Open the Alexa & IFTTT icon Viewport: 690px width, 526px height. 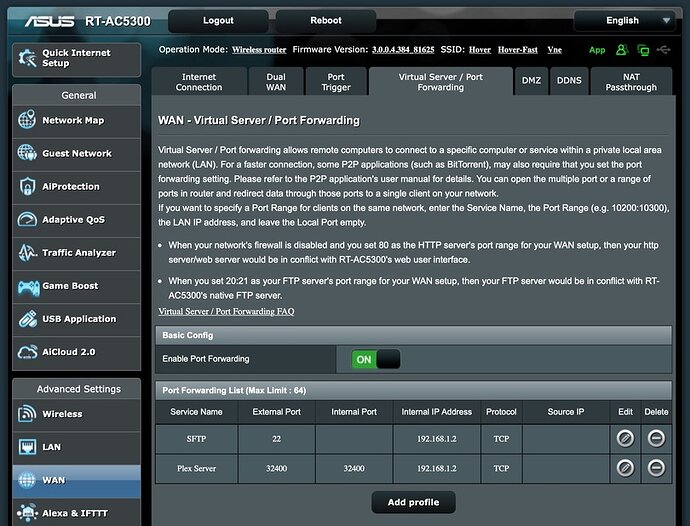point(27,513)
